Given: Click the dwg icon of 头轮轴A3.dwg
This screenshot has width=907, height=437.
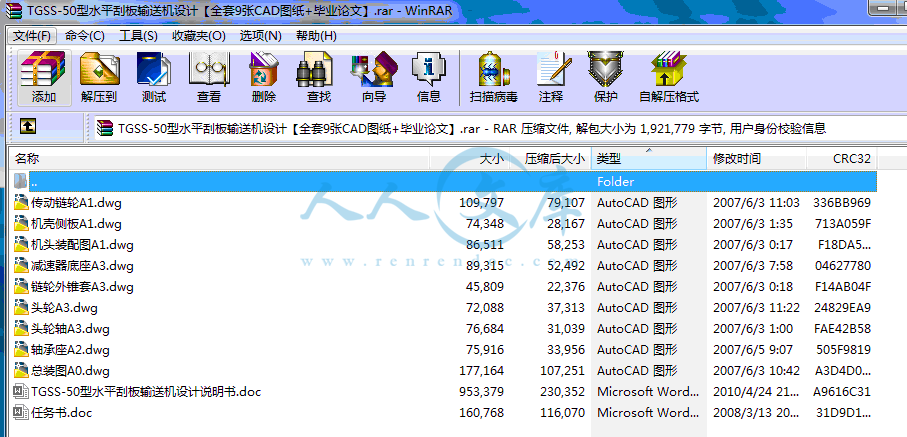Looking at the screenshot, I should tap(21, 328).
